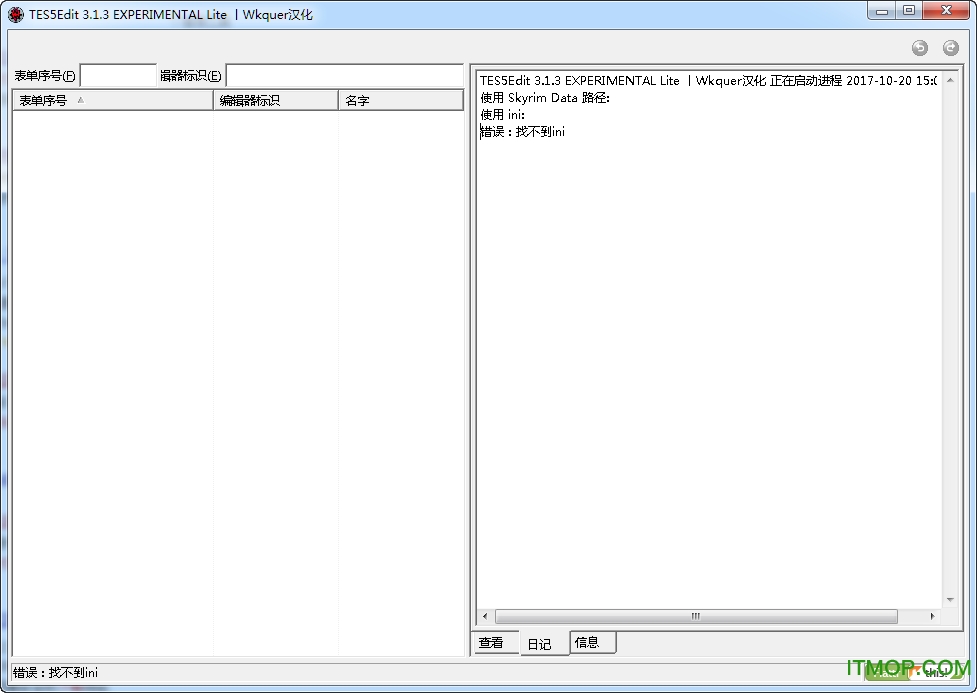Click status bar message '错误 : 找不到ini'

click(x=55, y=672)
